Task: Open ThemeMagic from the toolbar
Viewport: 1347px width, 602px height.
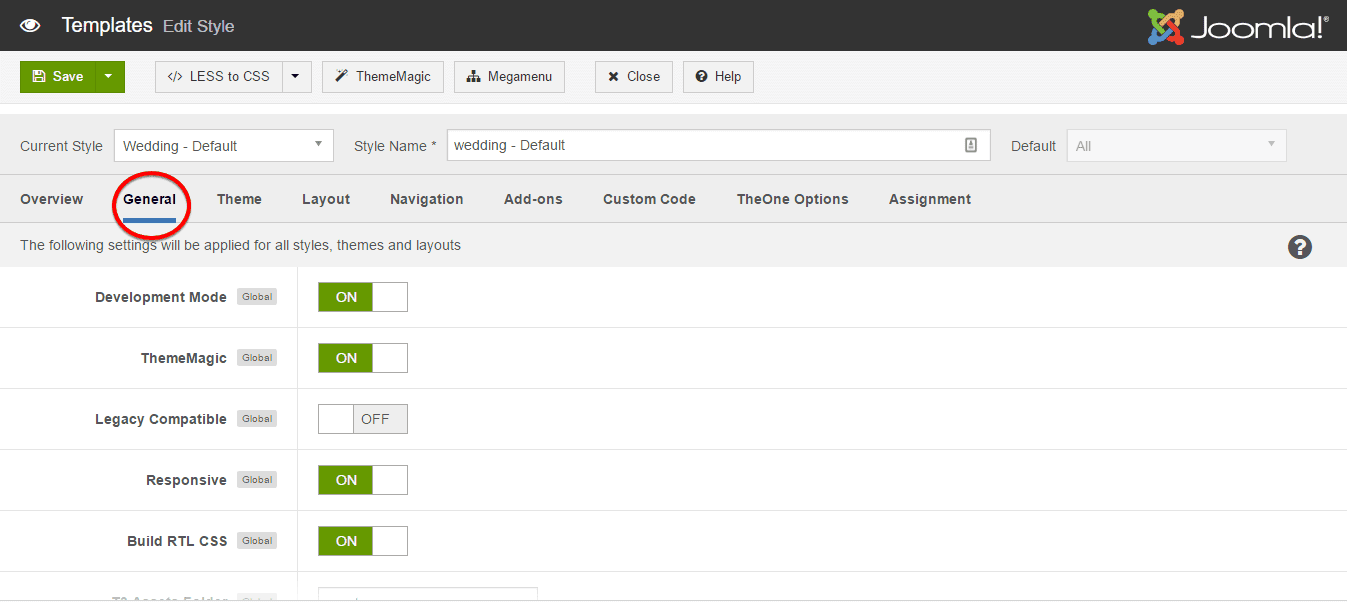Action: (x=382, y=77)
